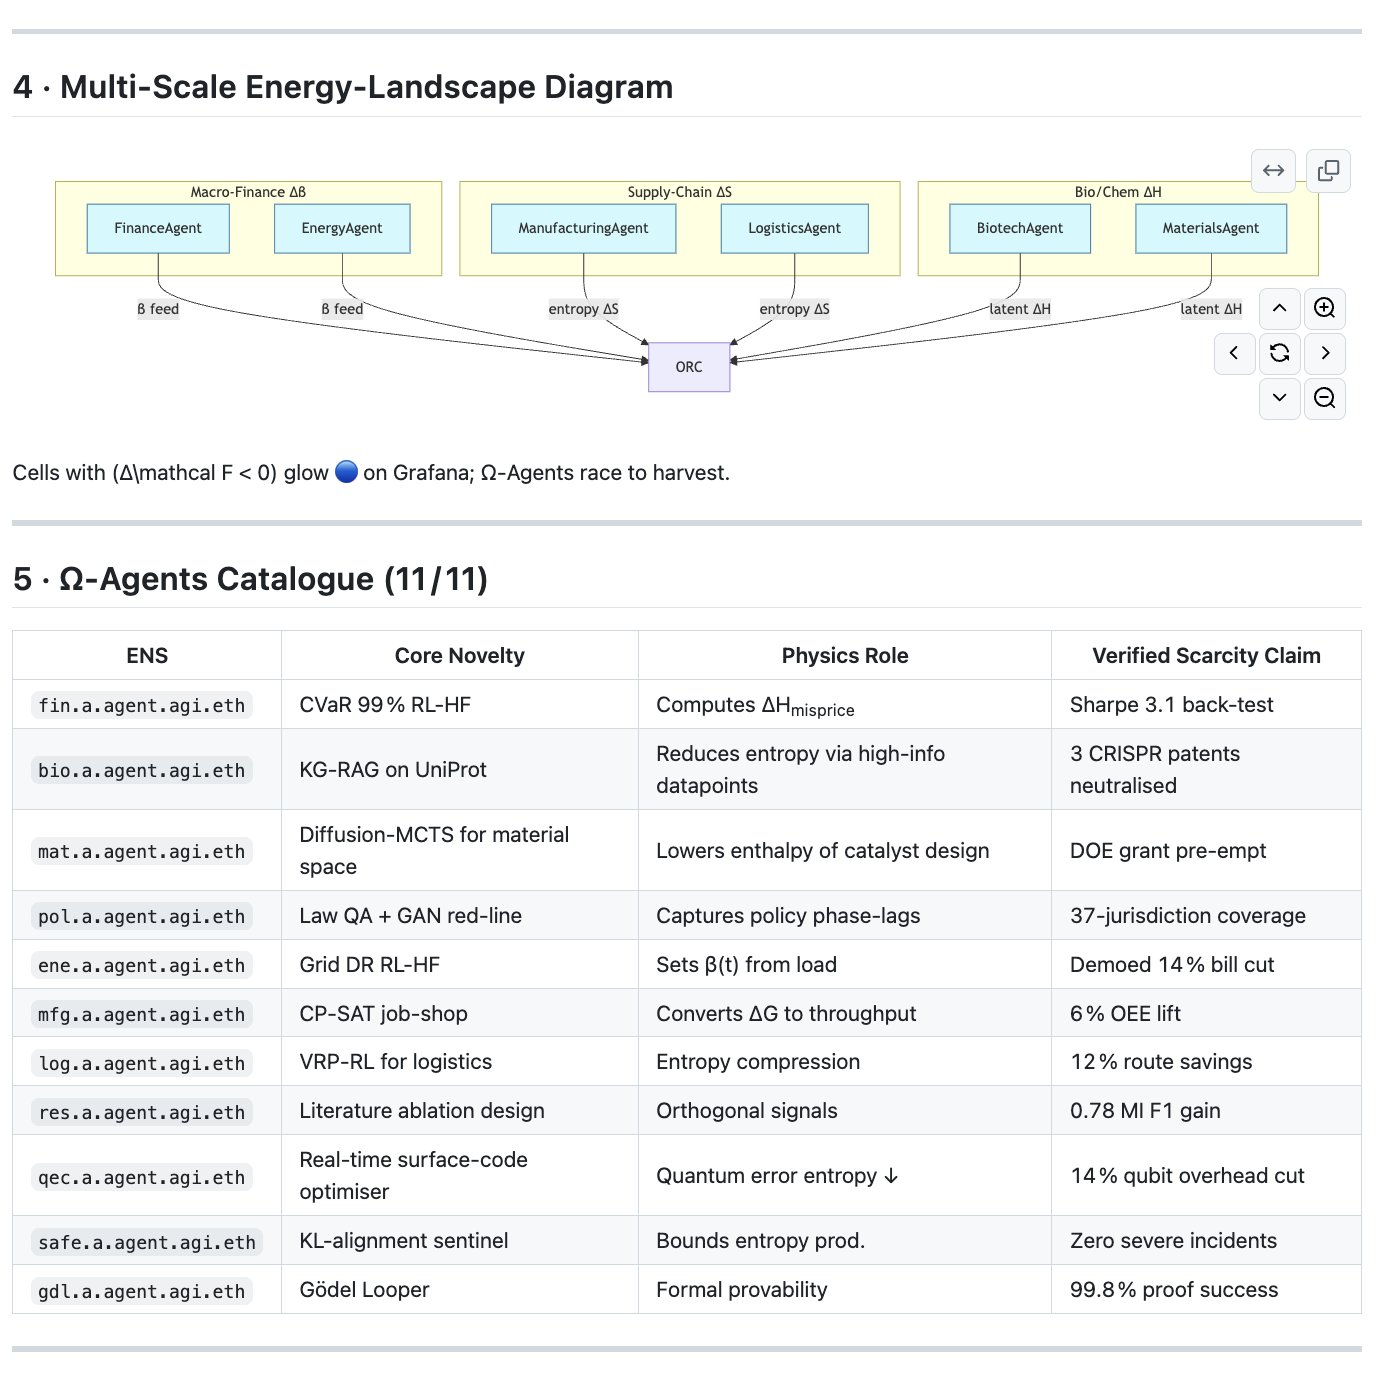
Task: Click the gdl.a.agent.agi.eth ENS entry
Action: 141,1290
